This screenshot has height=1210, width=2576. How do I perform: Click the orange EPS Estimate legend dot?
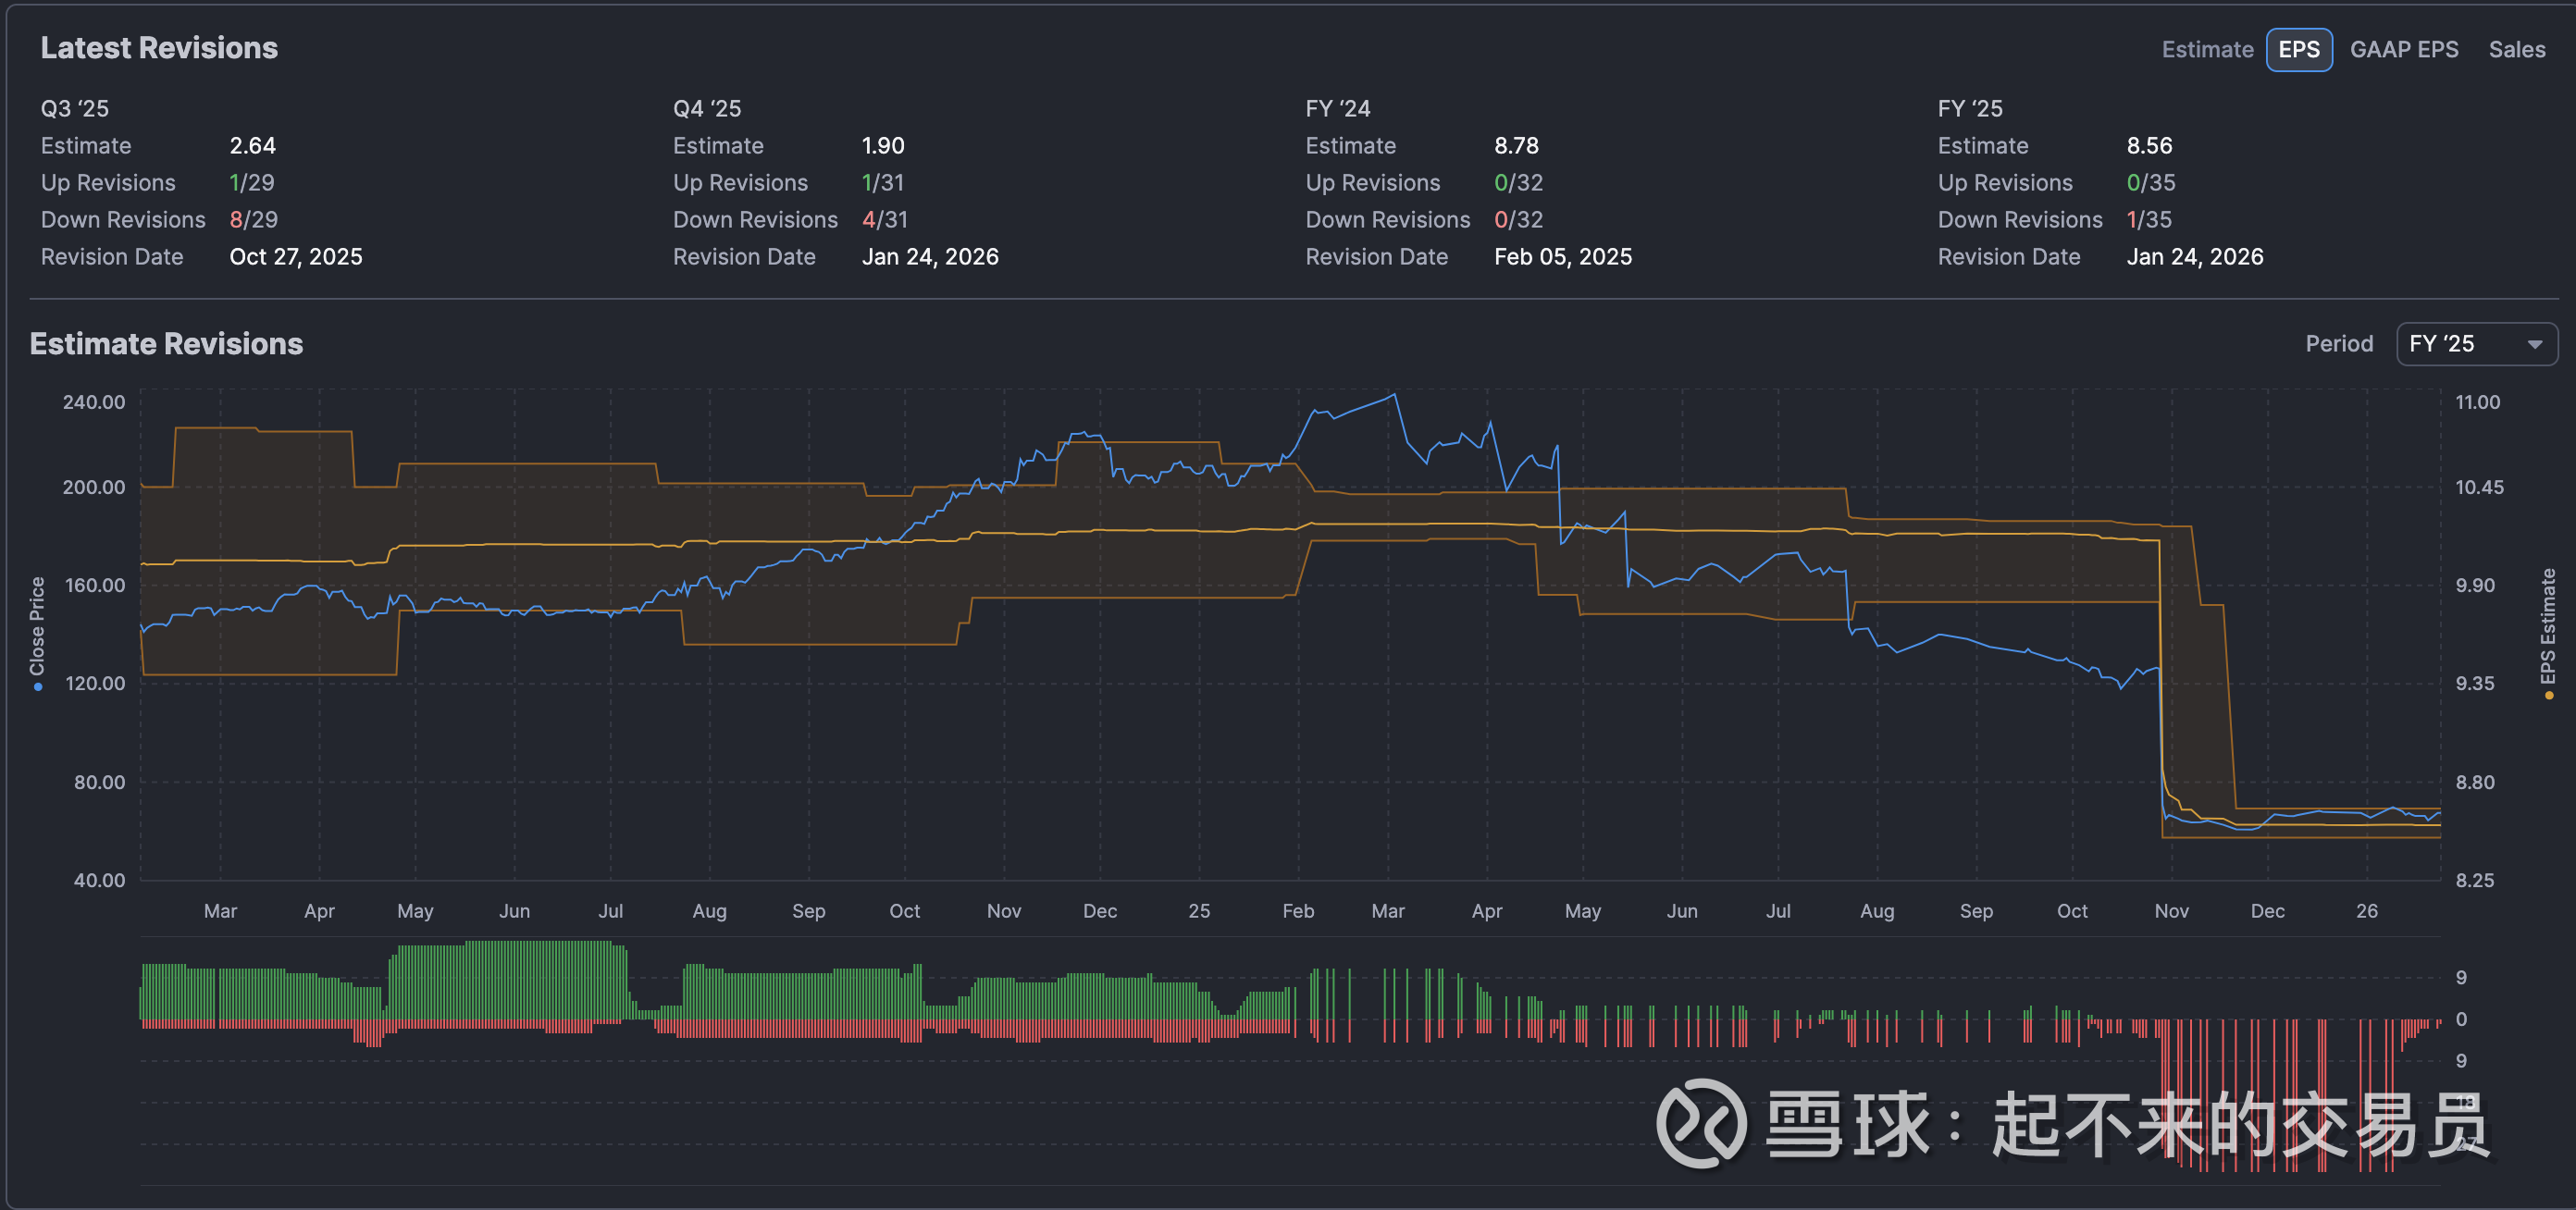click(x=2548, y=696)
